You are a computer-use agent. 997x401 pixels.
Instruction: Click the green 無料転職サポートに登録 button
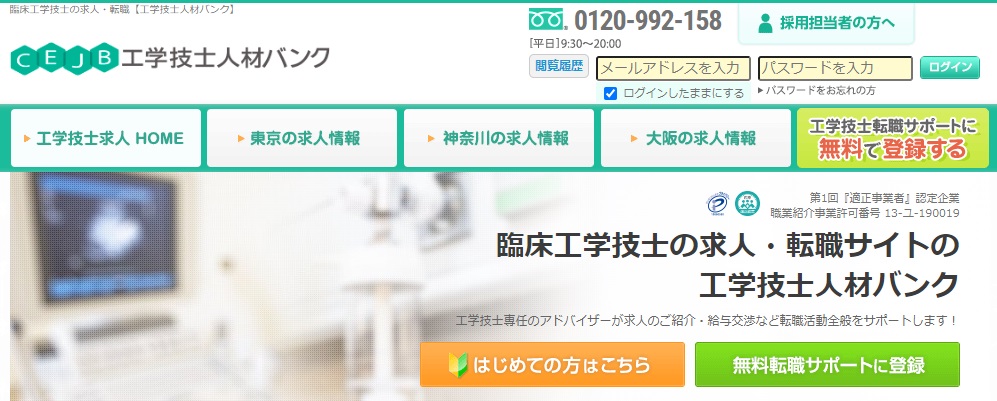[827, 365]
